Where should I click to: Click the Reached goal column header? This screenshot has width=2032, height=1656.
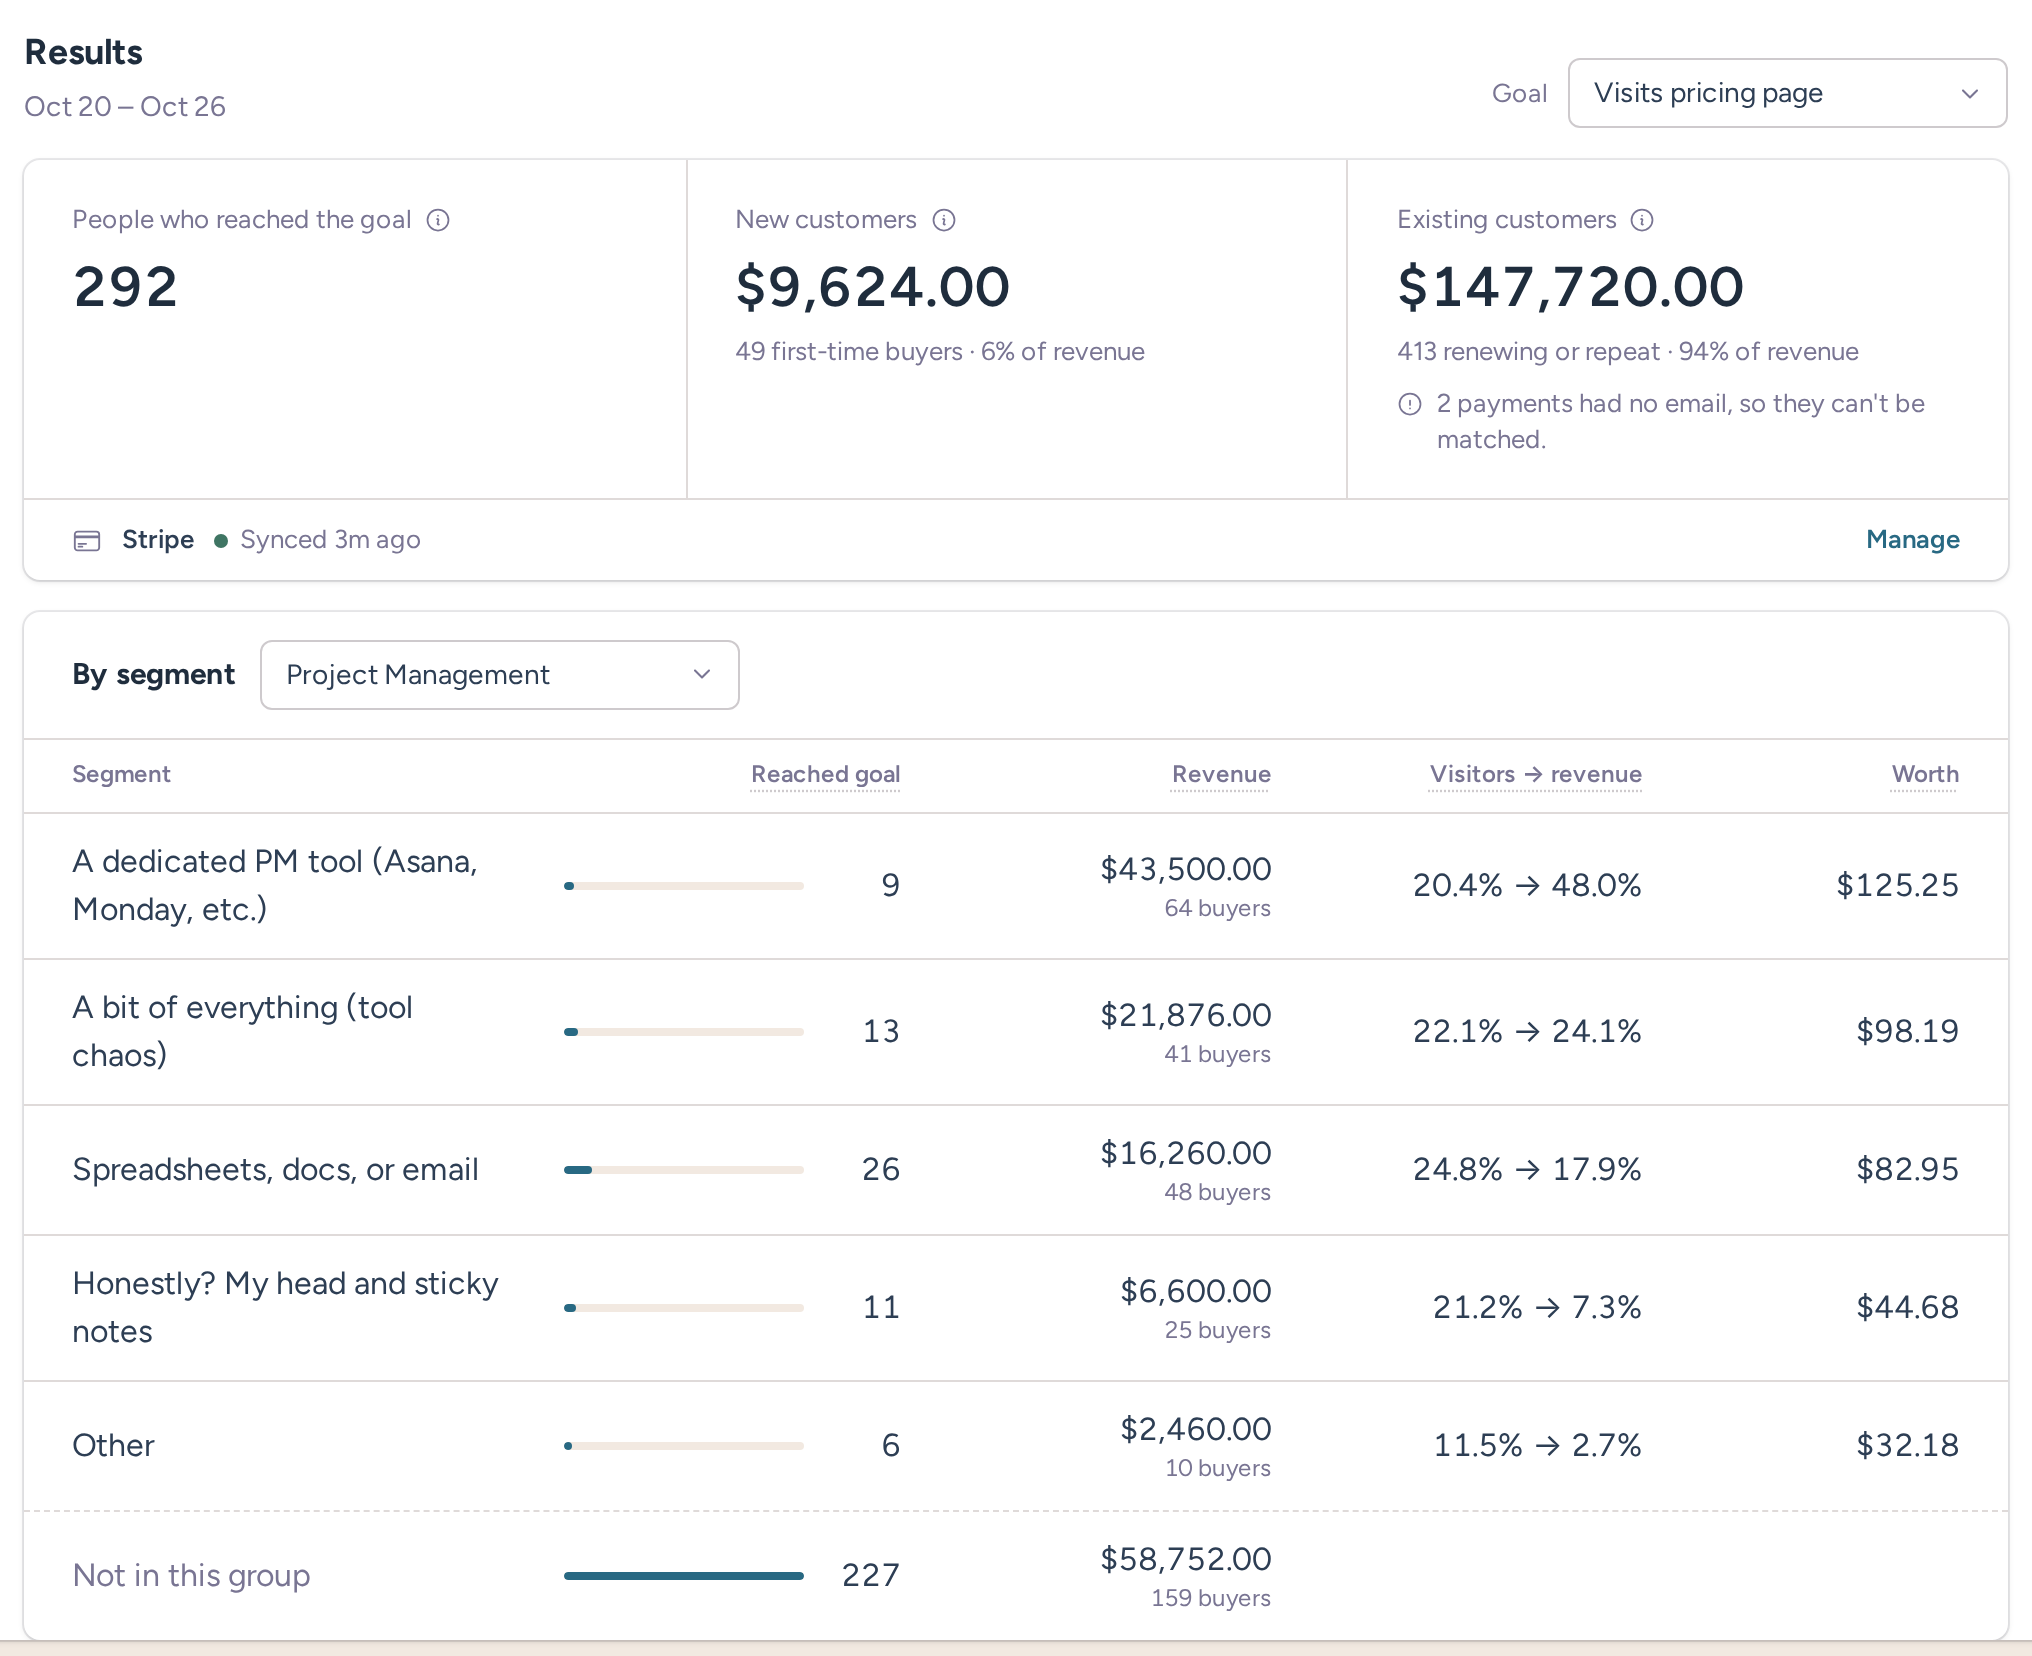click(x=826, y=774)
